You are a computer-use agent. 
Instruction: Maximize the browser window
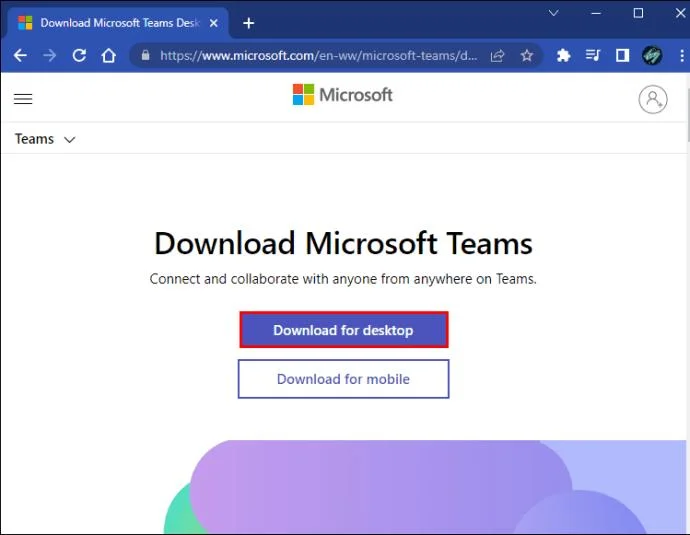638,13
